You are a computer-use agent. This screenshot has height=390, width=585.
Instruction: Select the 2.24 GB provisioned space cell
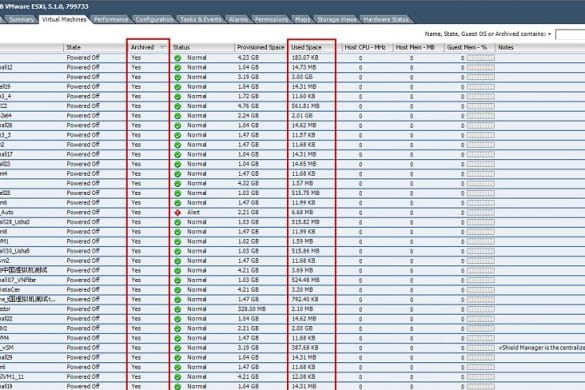[x=248, y=116]
